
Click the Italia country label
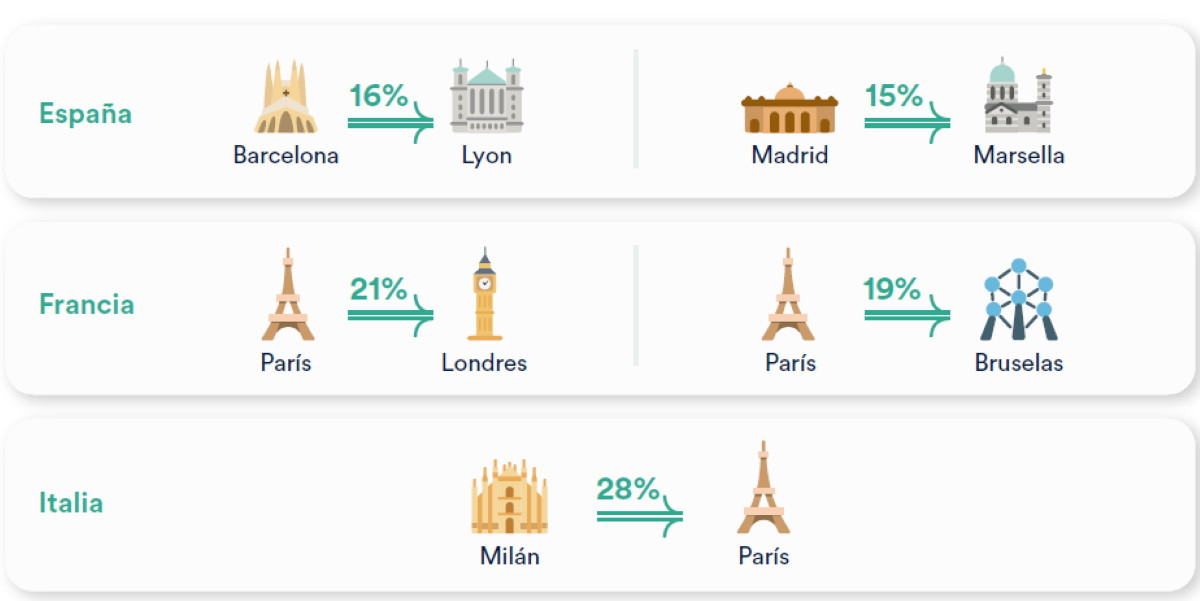(x=71, y=502)
